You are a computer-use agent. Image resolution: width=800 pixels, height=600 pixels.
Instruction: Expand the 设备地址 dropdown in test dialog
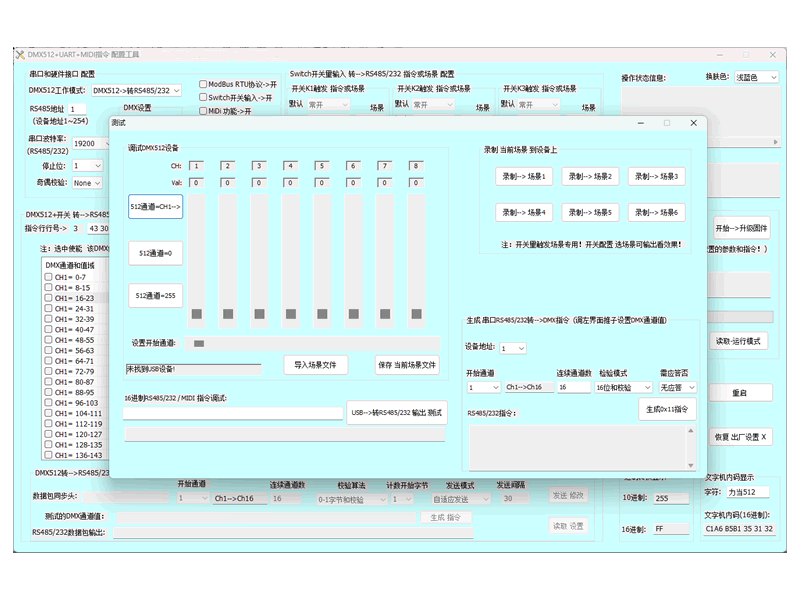pyautogui.click(x=513, y=348)
